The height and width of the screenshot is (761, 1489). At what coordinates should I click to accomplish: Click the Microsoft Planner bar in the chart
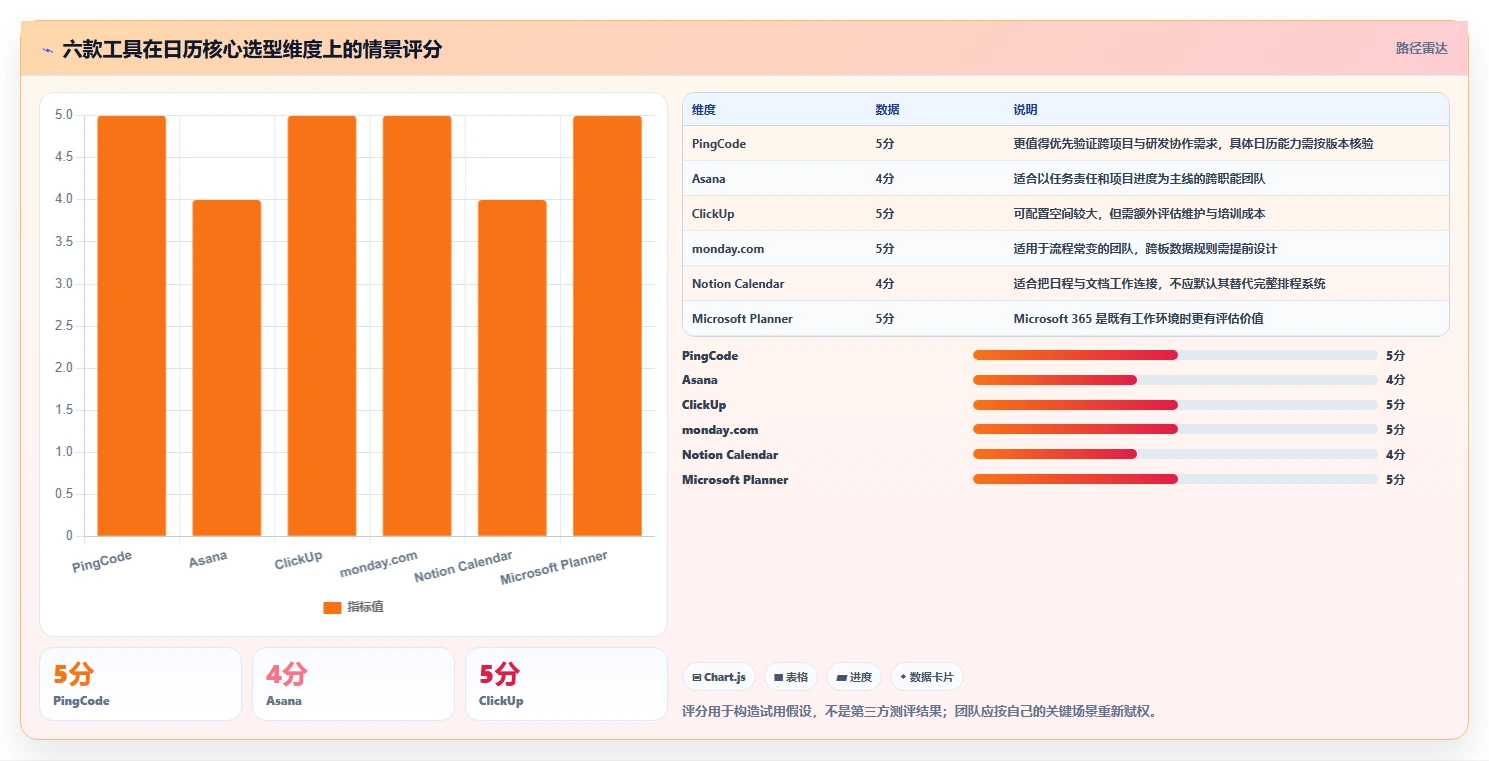pyautogui.click(x=607, y=326)
